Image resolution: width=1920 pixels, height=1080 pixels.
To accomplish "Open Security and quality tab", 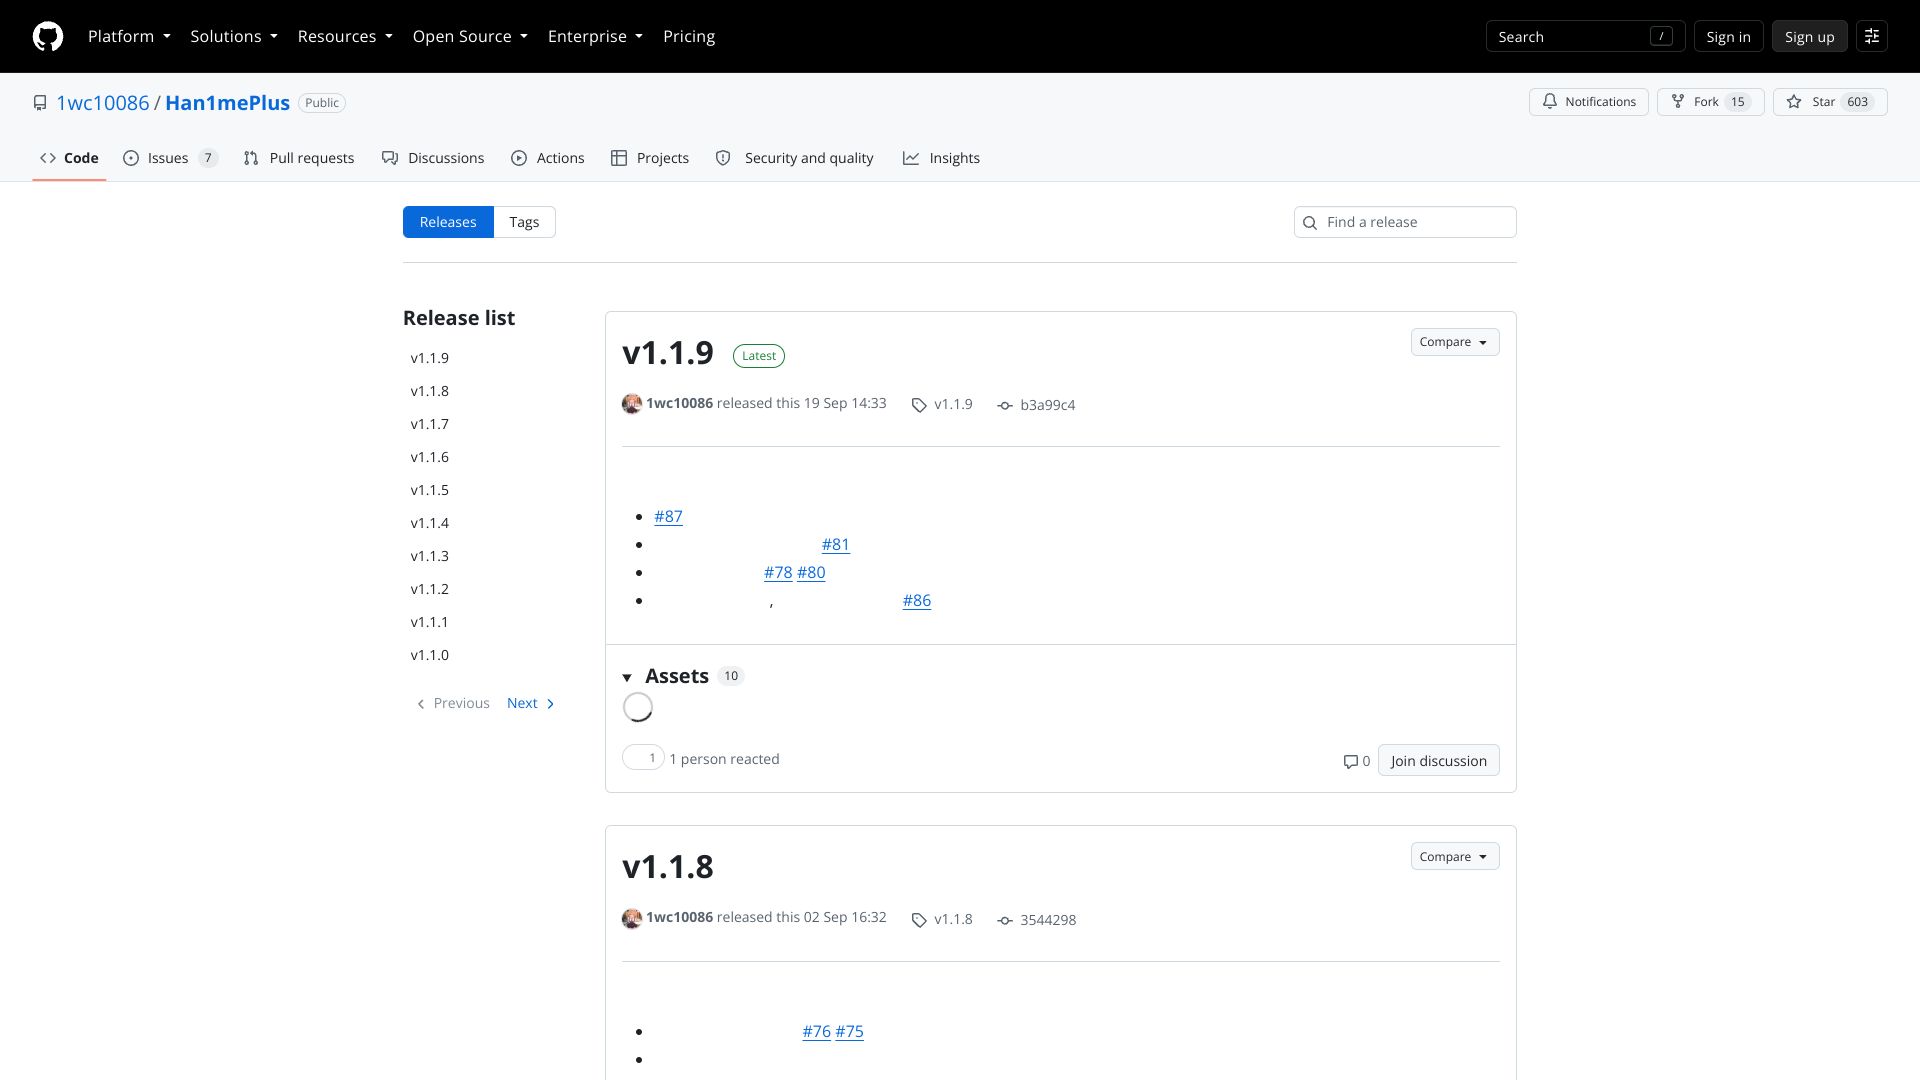I will click(x=795, y=158).
